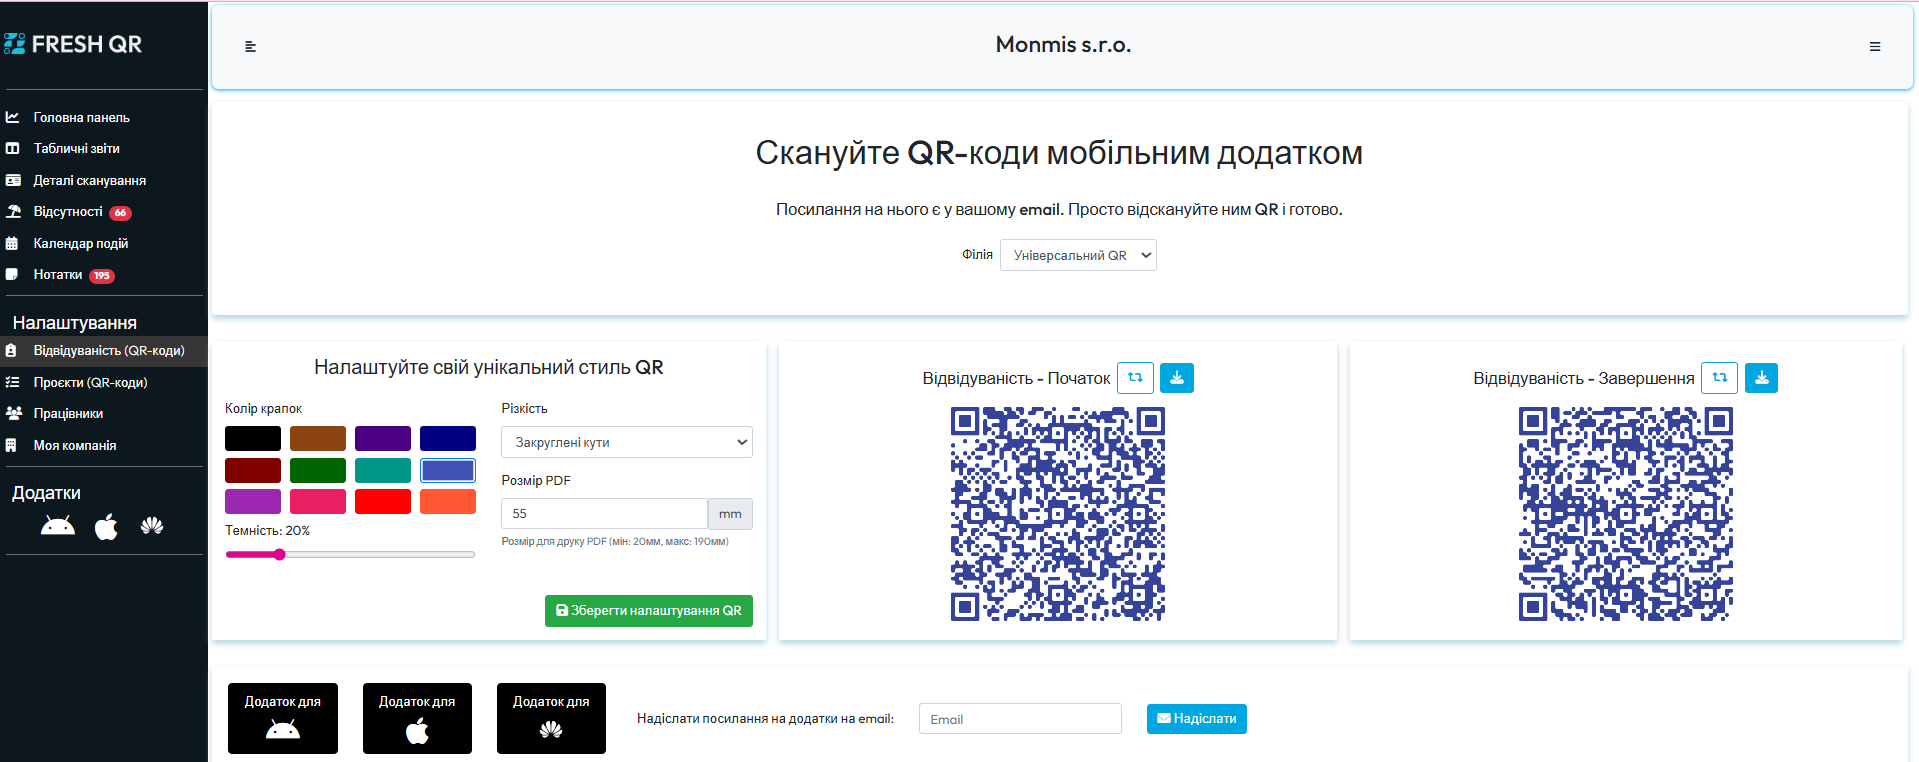1919x762 pixels.
Task: Go to Календар подій in sidebar
Action: tap(80, 244)
